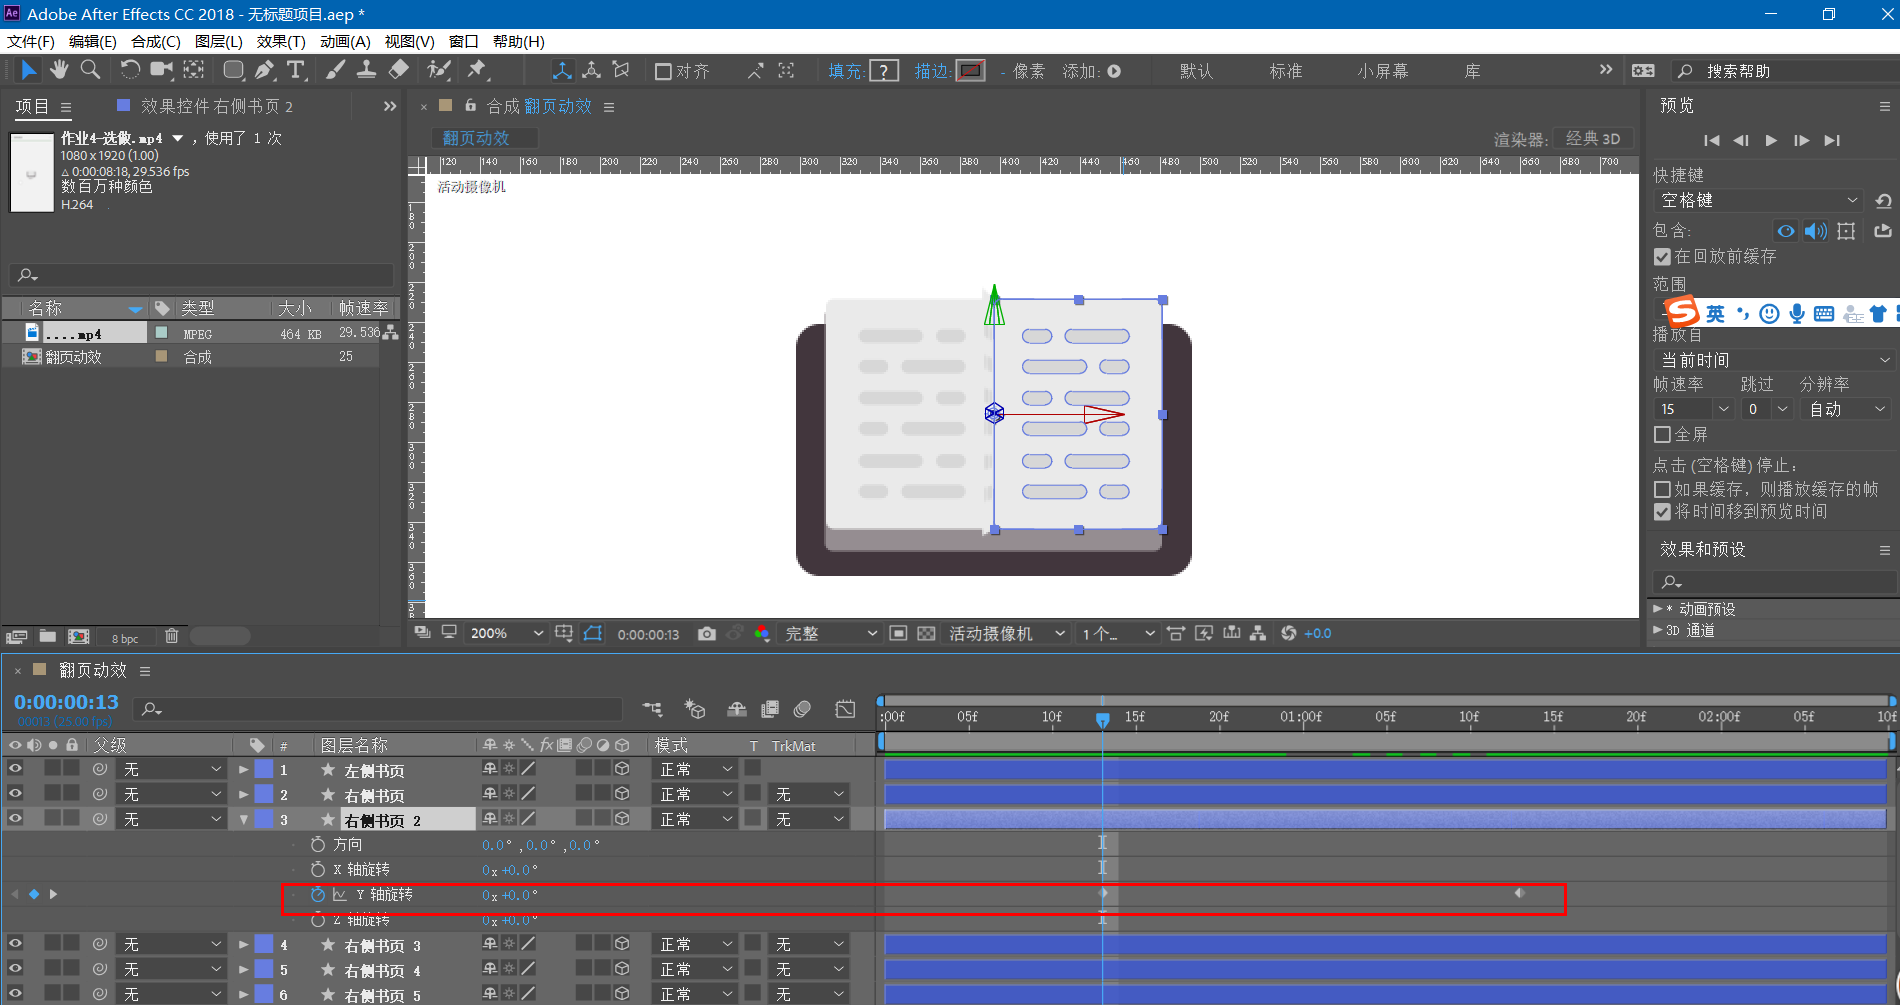Screen dimensions: 1900x1005
Task: Open the 效果(T) menu
Action: tap(281, 41)
